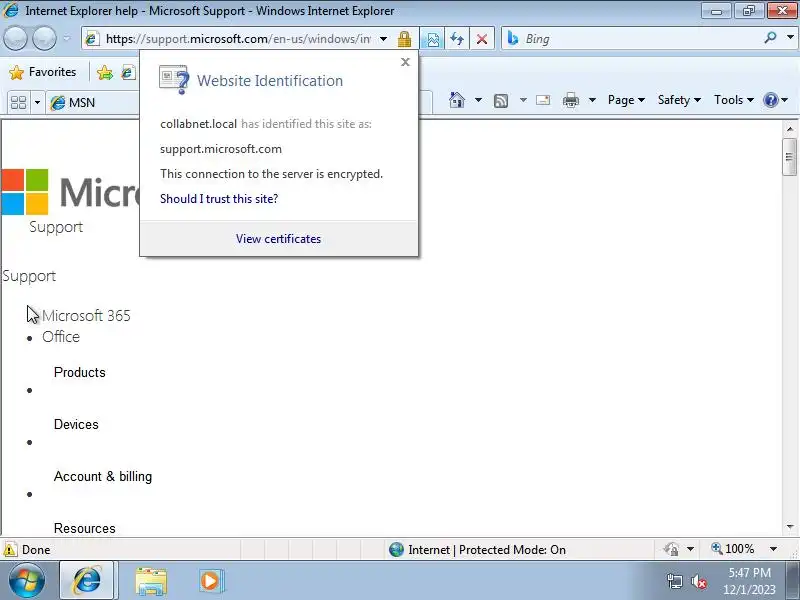Open the Quick Tabs grid icon
The height and width of the screenshot is (600, 800).
click(x=18, y=103)
